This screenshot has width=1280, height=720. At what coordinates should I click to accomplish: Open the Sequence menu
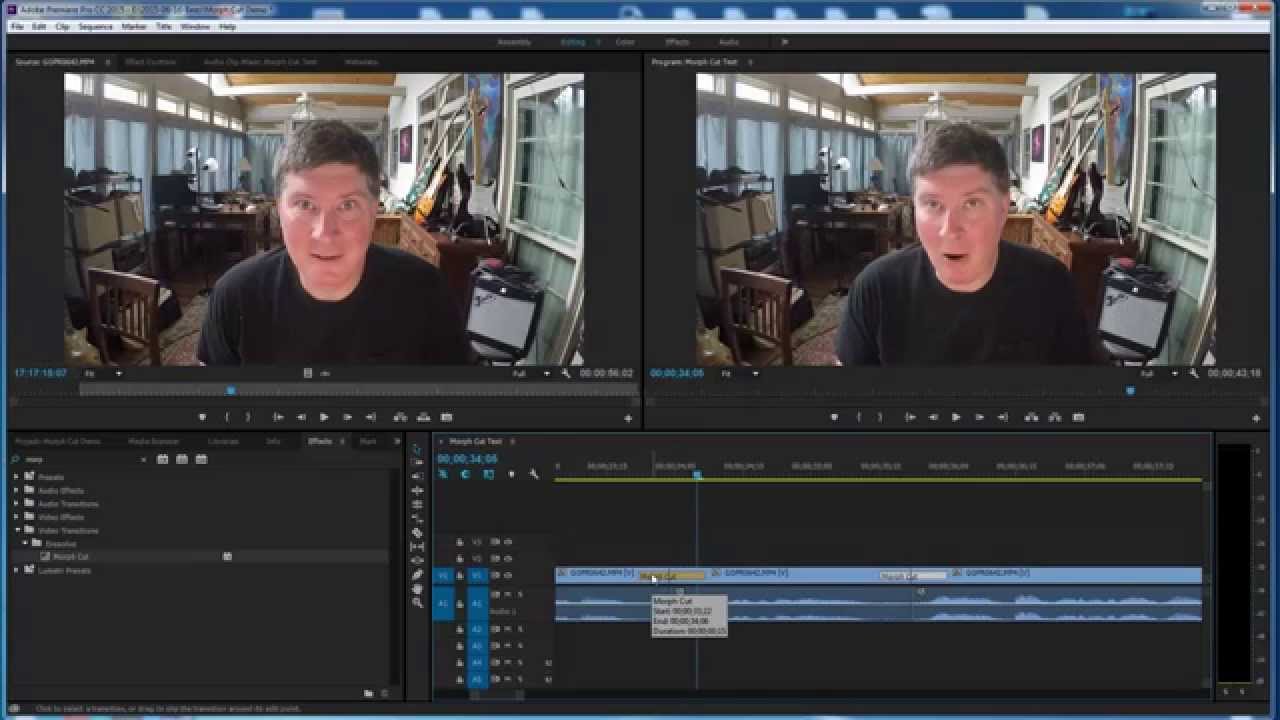coord(95,26)
